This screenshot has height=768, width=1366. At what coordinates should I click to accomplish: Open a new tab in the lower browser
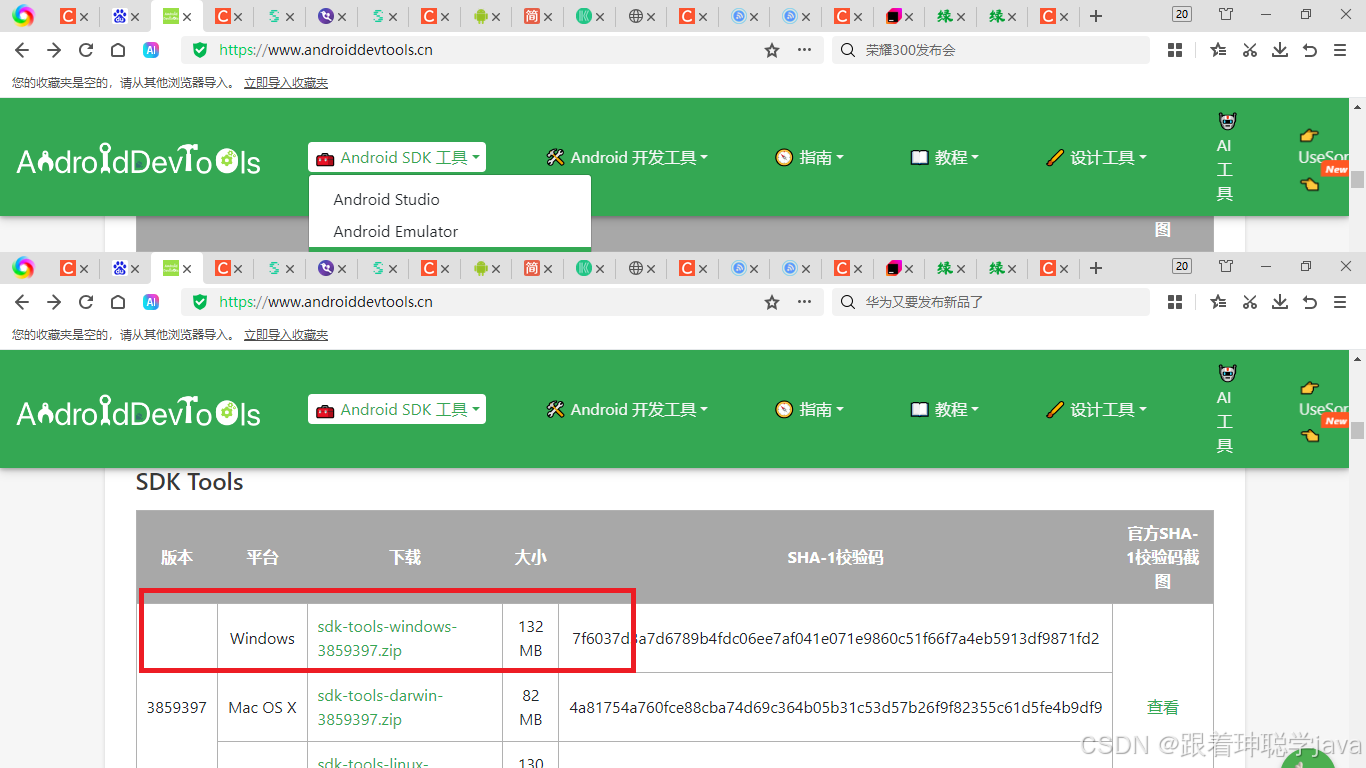[x=1096, y=268]
